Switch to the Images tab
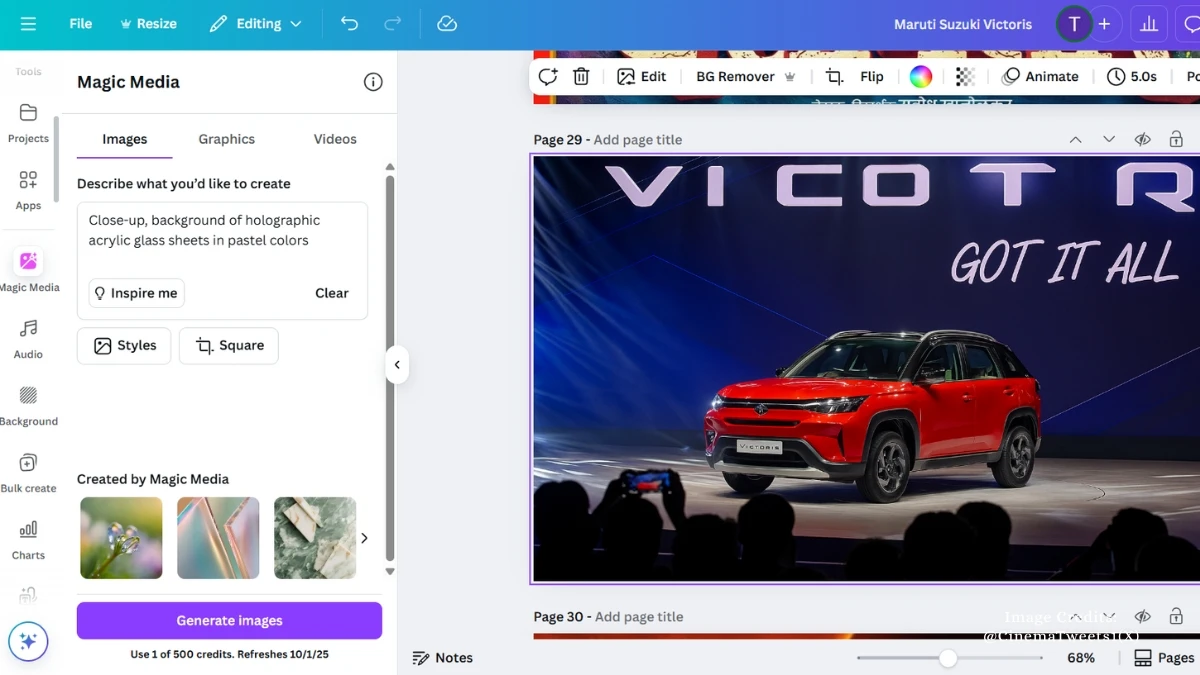Screen dimensions: 1200x675 click(125, 139)
